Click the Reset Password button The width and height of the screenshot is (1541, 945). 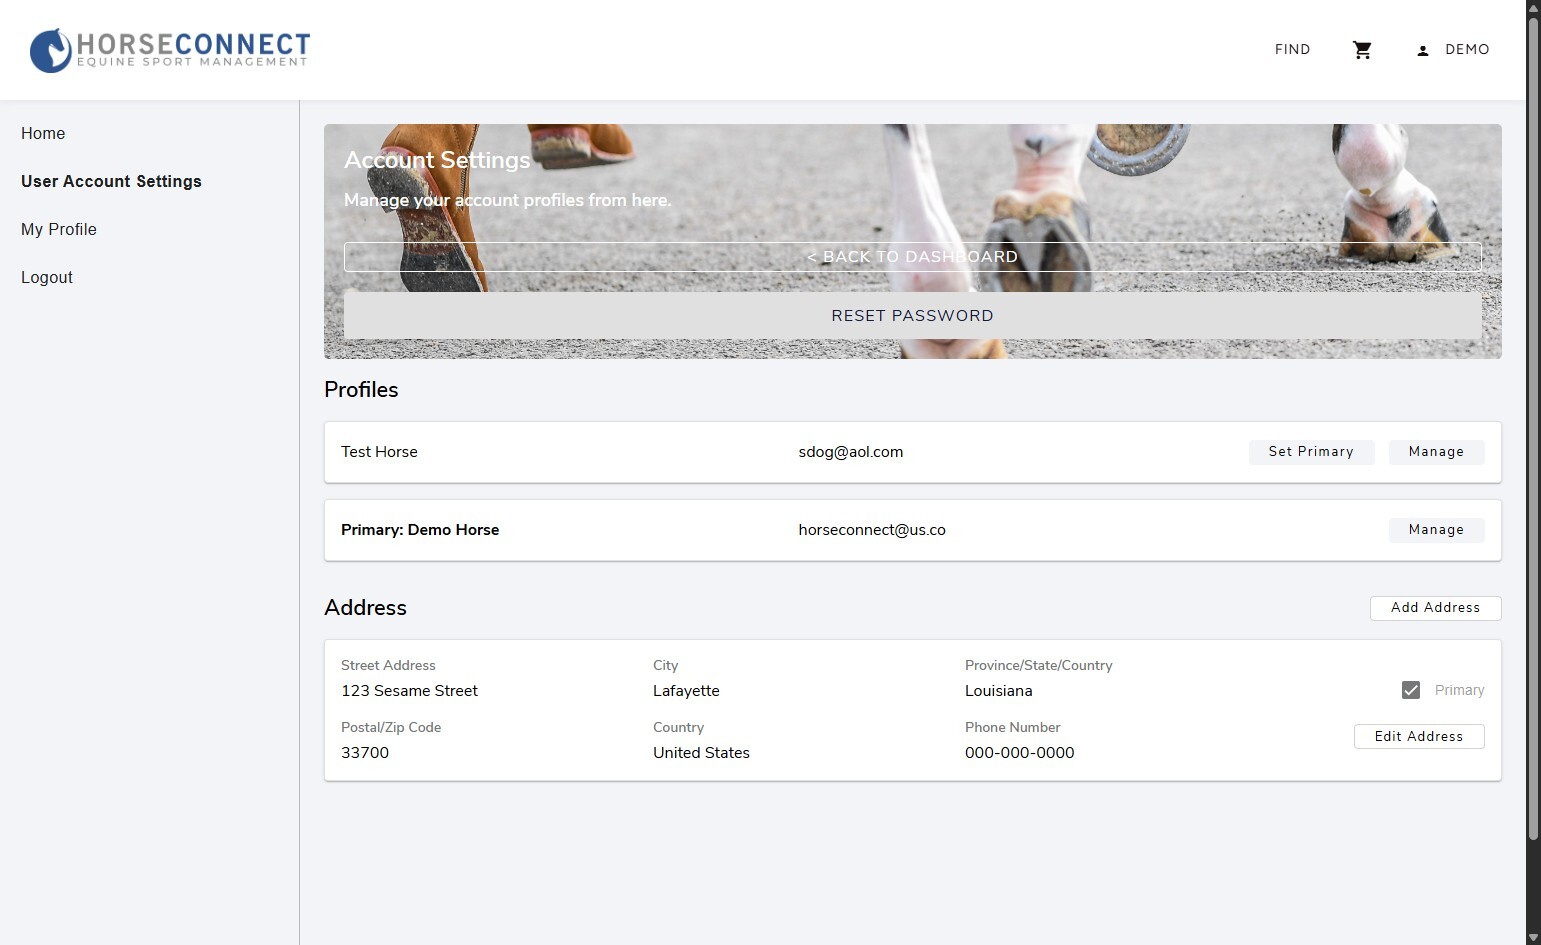point(912,316)
